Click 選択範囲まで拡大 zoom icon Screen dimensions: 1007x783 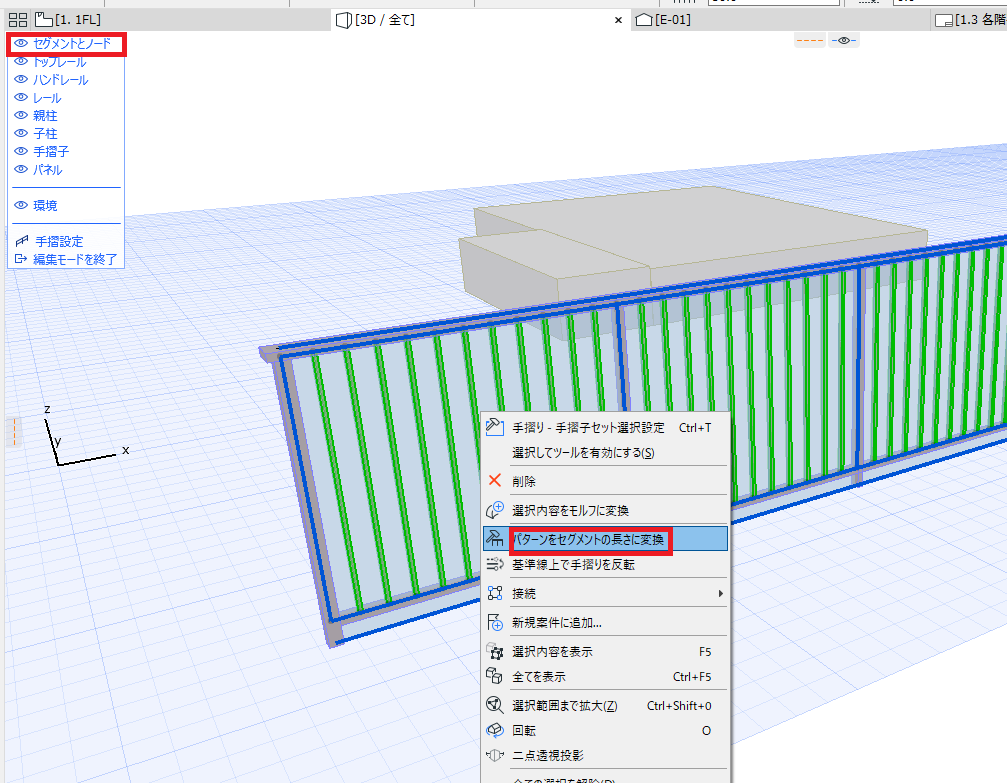[495, 705]
